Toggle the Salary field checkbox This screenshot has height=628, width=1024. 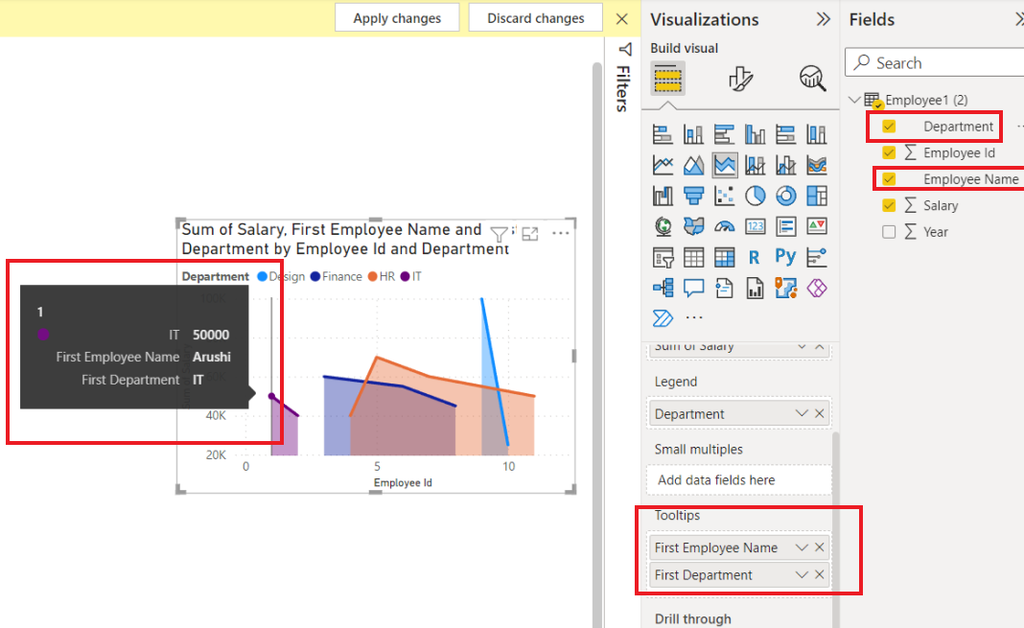point(889,205)
